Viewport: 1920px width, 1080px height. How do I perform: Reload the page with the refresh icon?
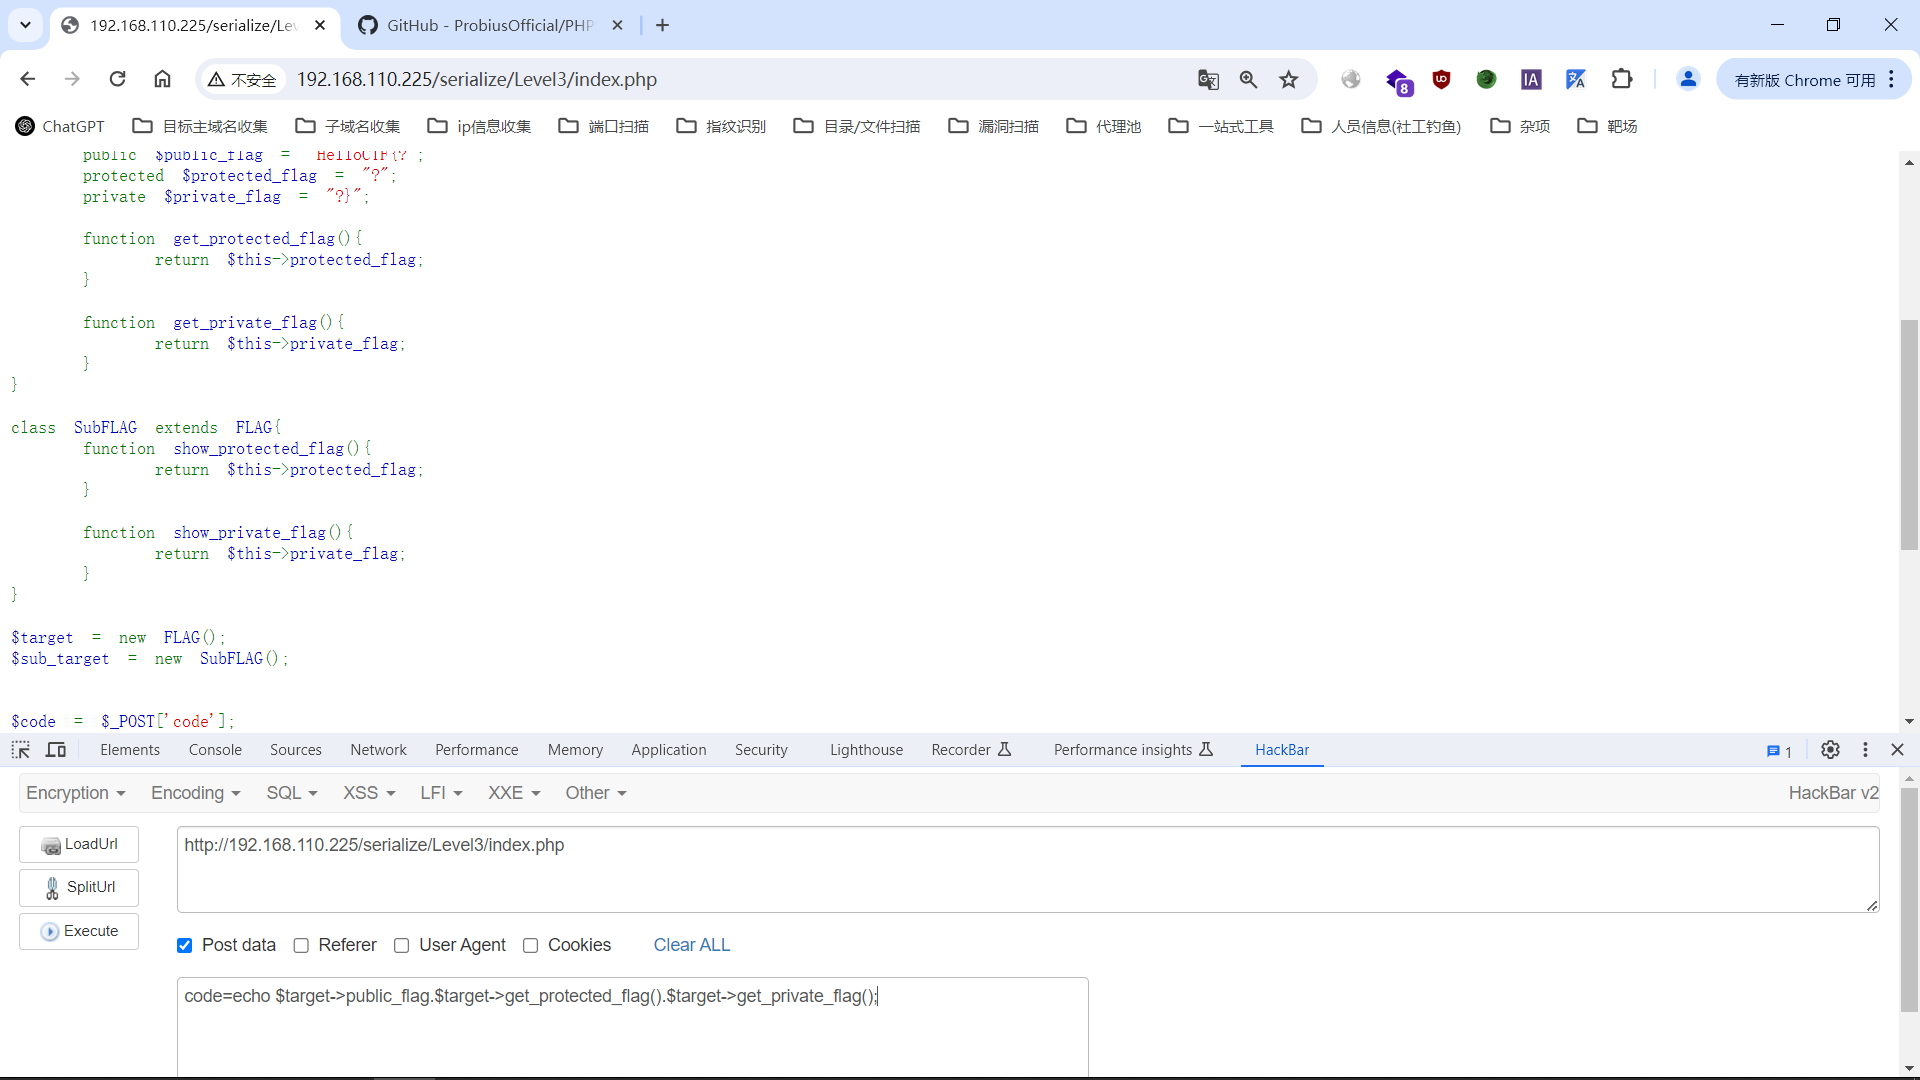pyautogui.click(x=117, y=80)
